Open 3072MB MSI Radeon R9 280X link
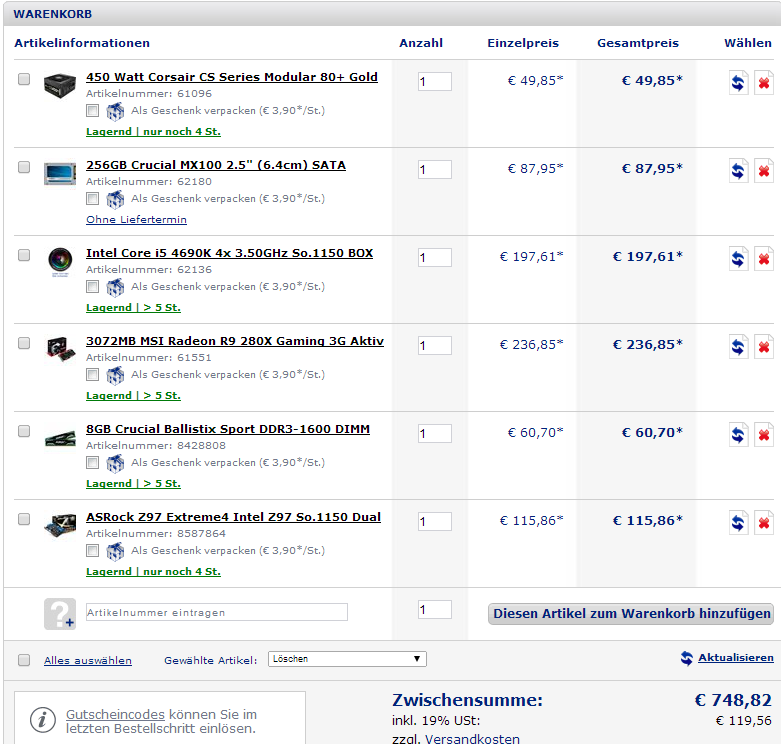The height and width of the screenshot is (744, 781). click(235, 341)
